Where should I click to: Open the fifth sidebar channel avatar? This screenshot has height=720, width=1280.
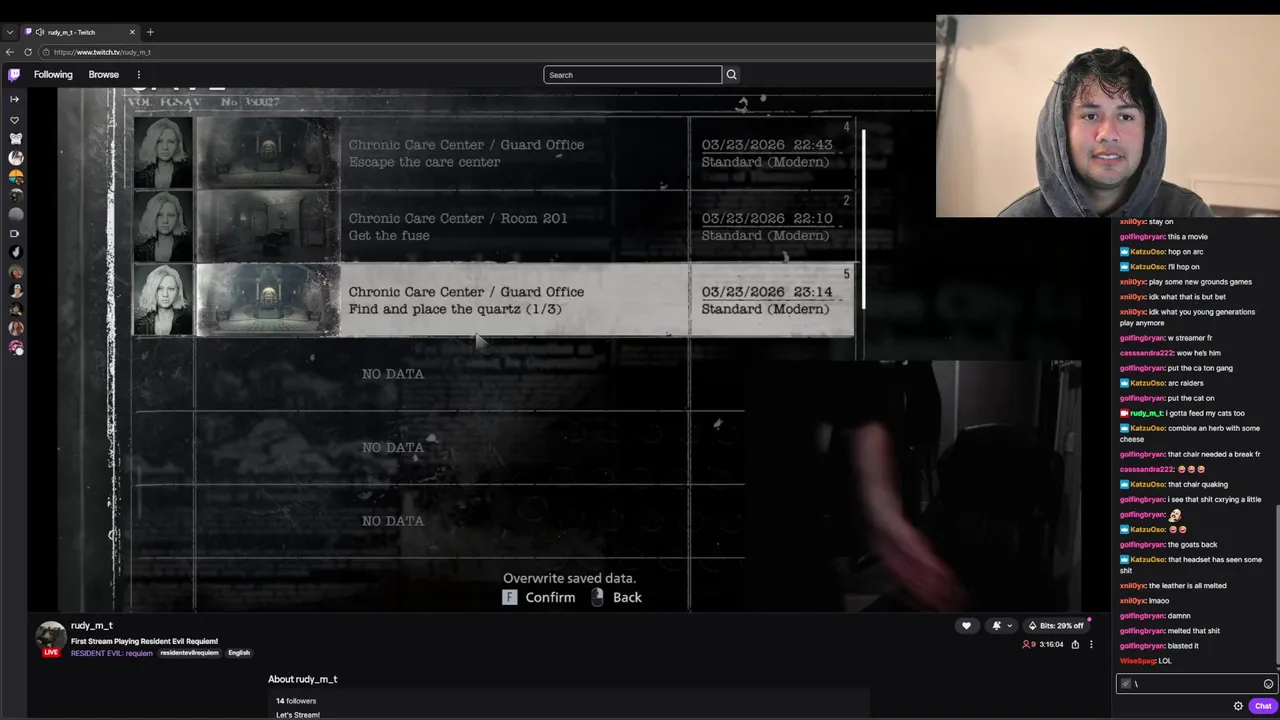point(14,215)
